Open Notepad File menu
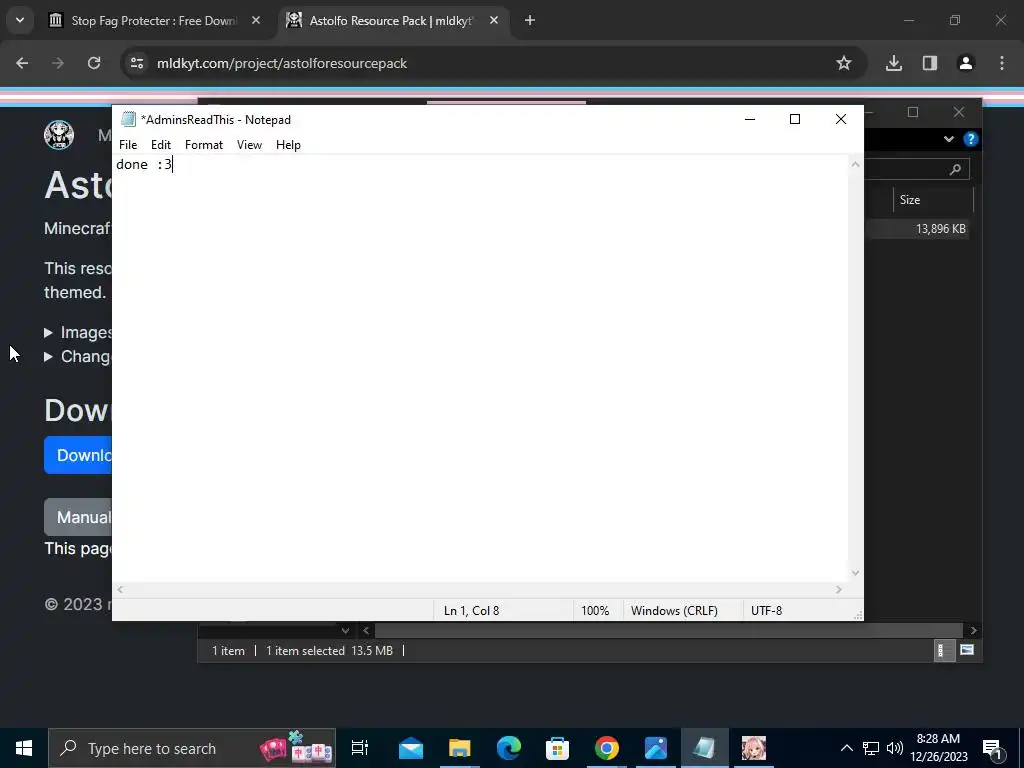 (128, 145)
